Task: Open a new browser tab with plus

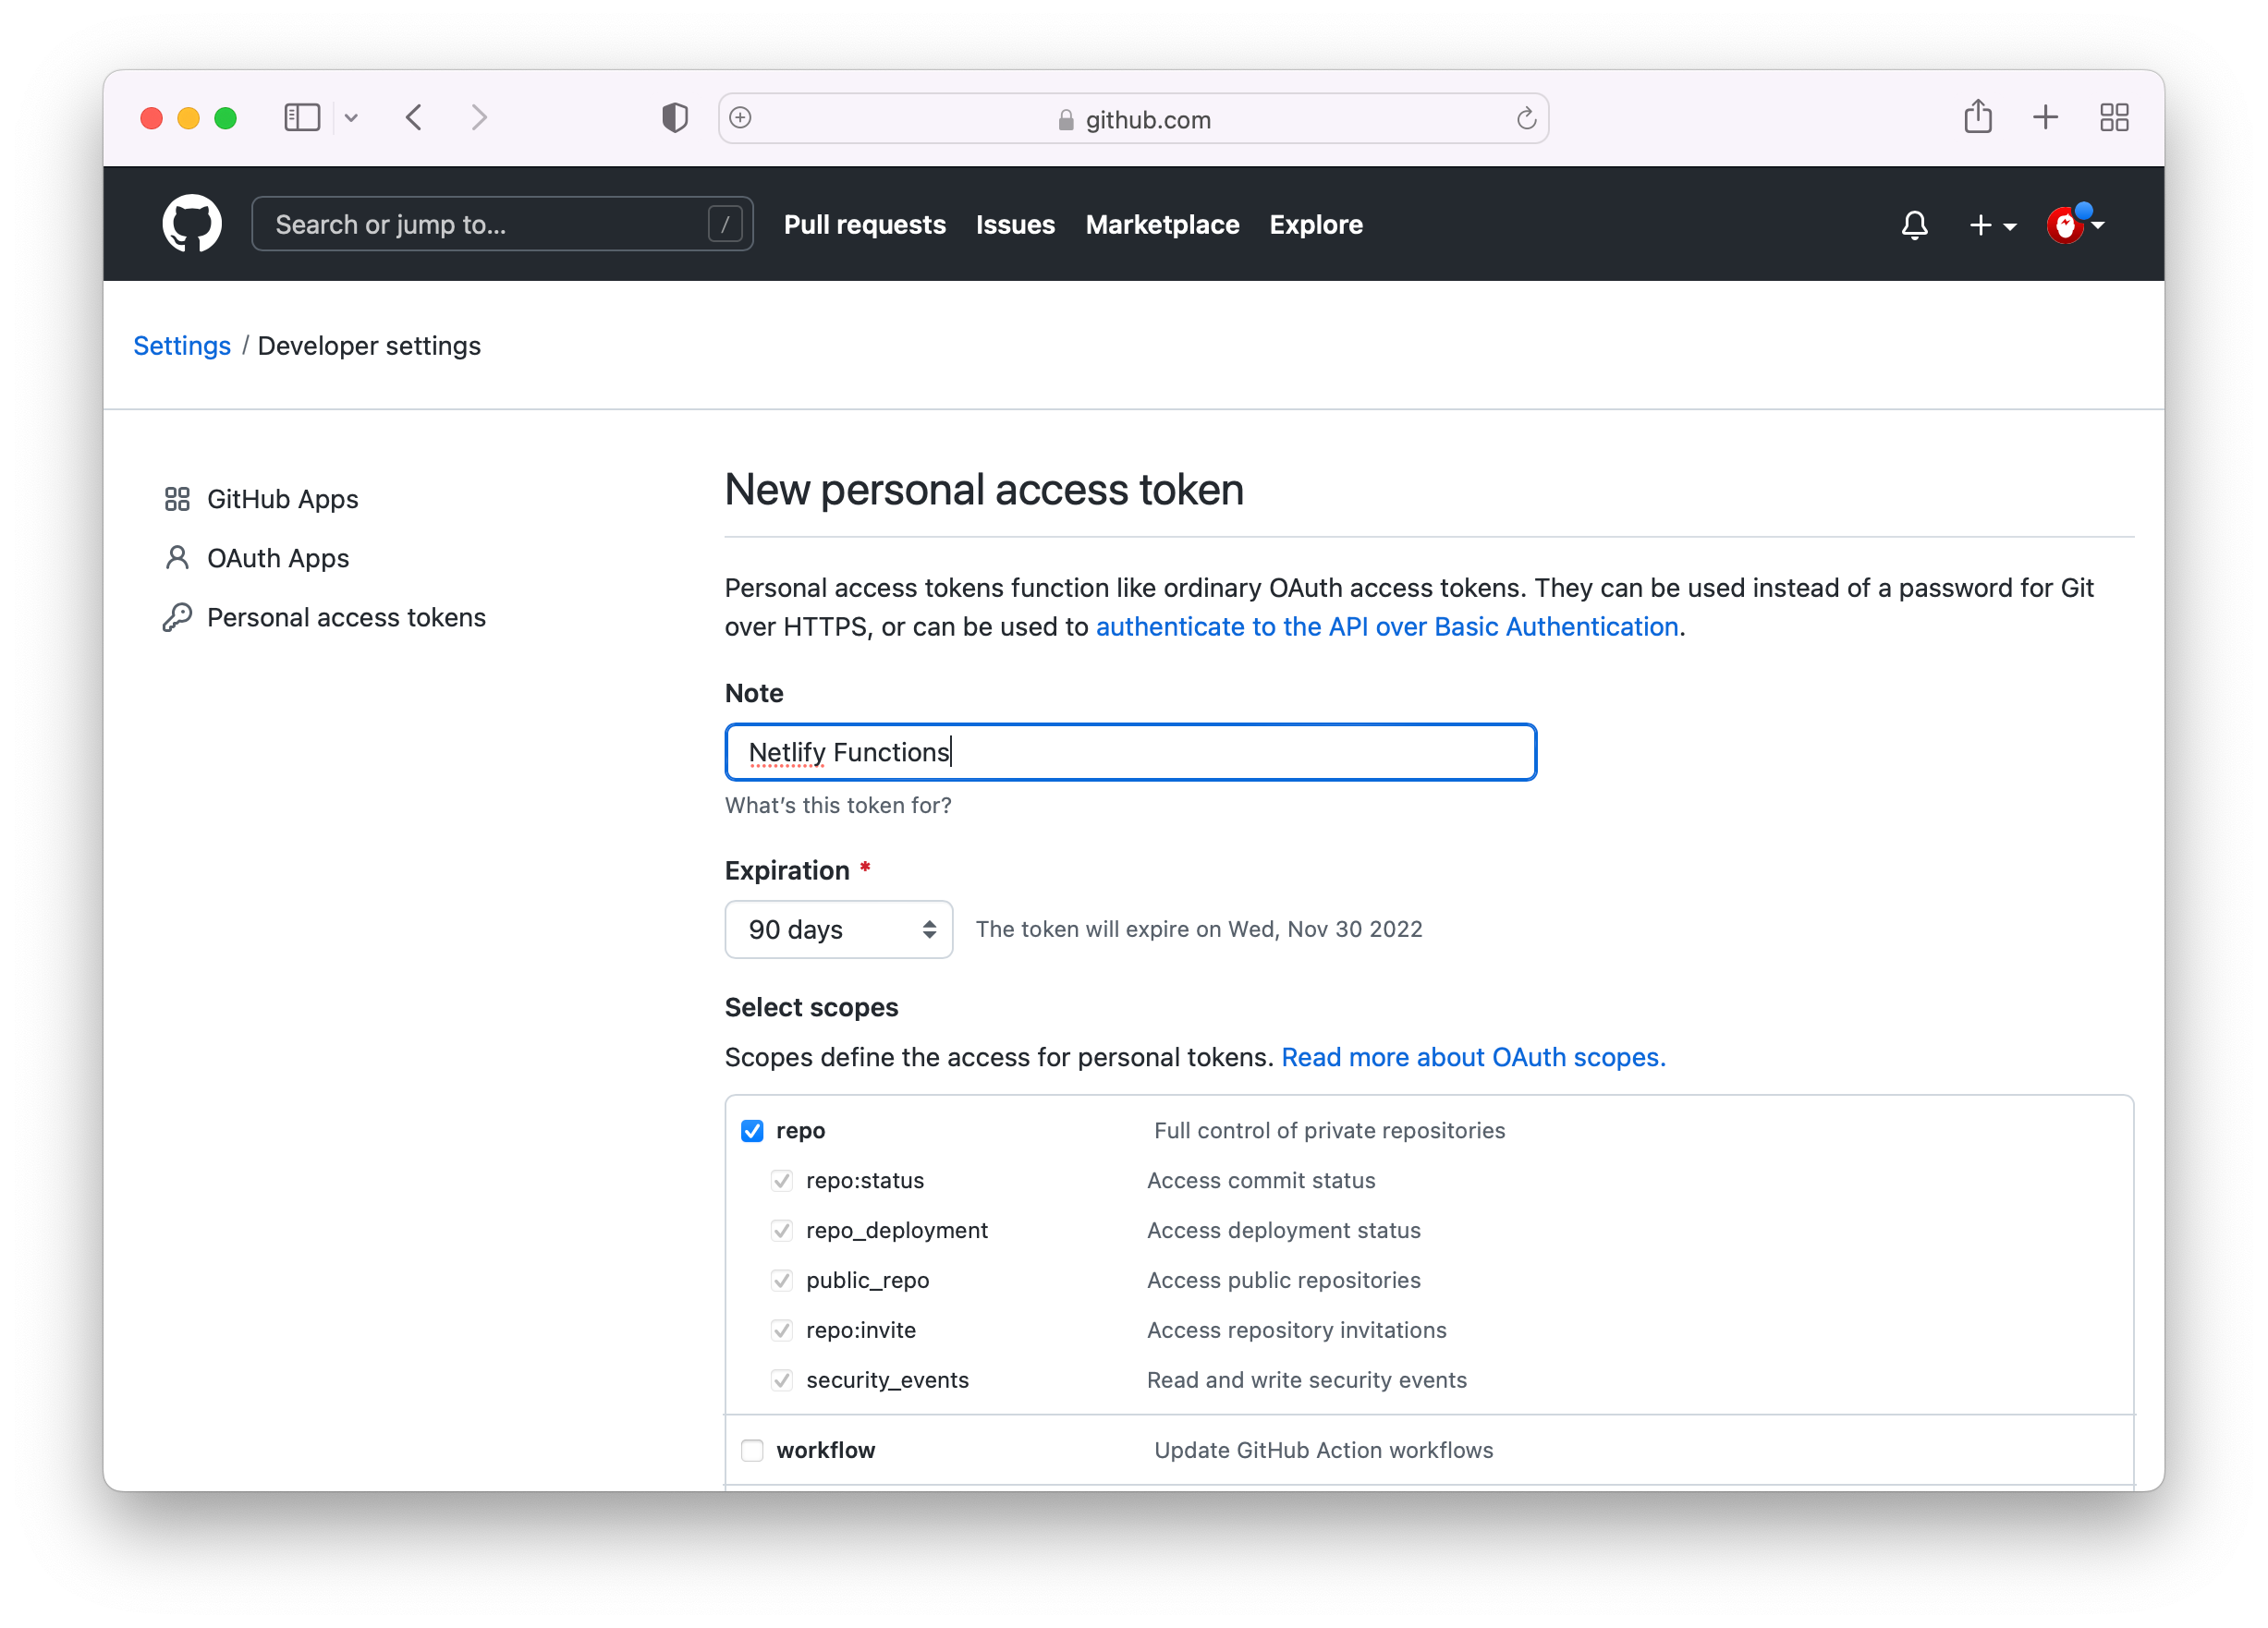Action: click(x=2045, y=117)
